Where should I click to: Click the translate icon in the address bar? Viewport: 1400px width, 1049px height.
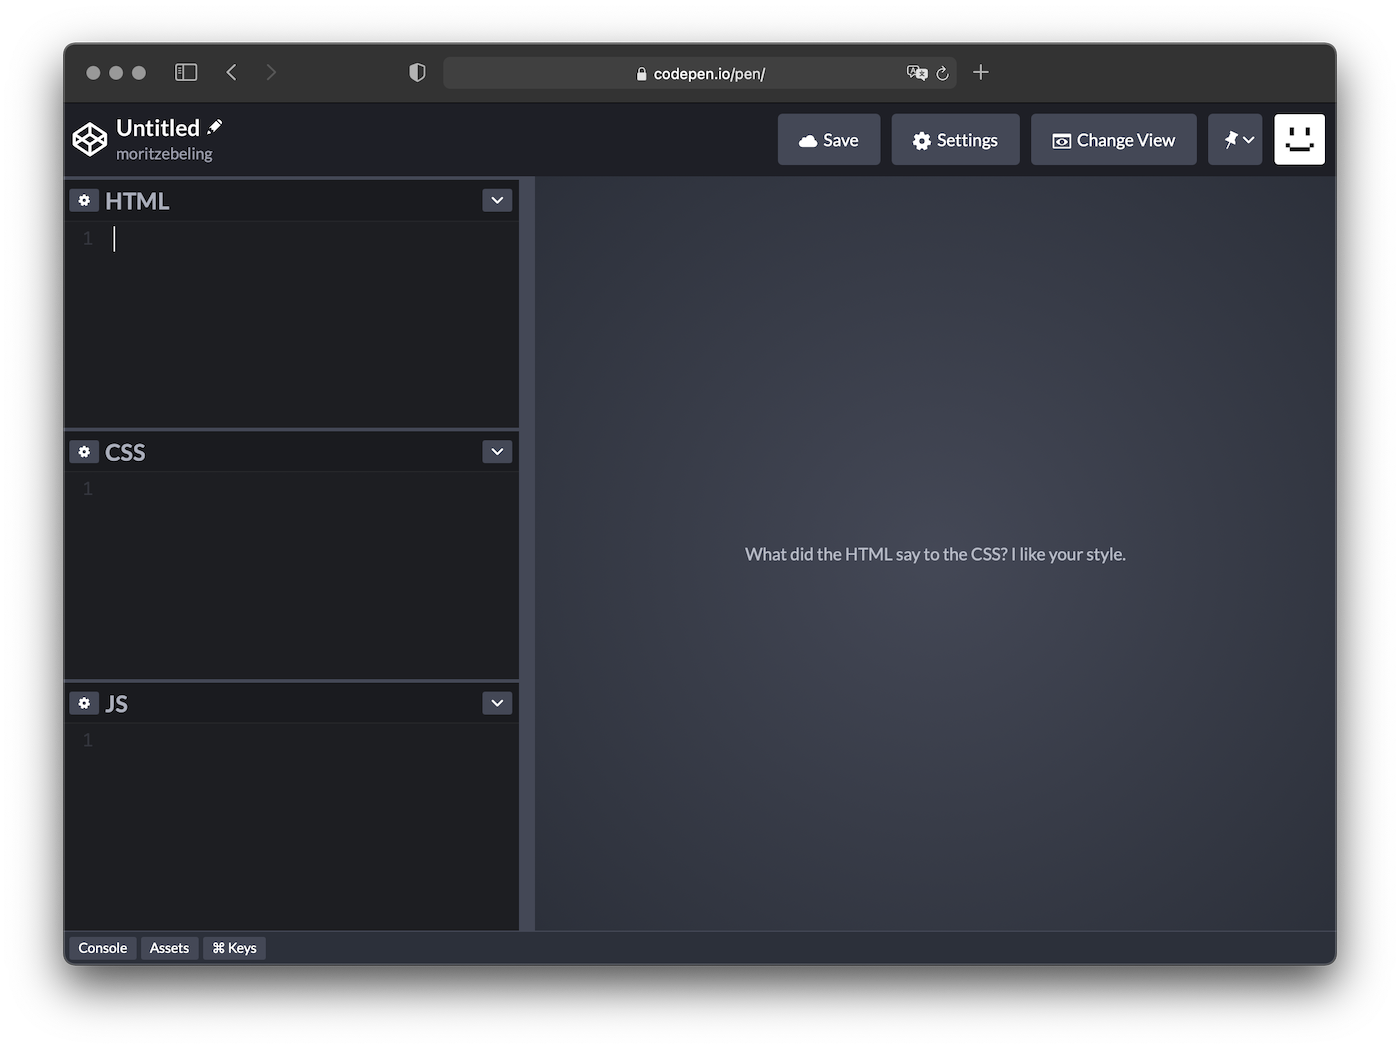(916, 73)
